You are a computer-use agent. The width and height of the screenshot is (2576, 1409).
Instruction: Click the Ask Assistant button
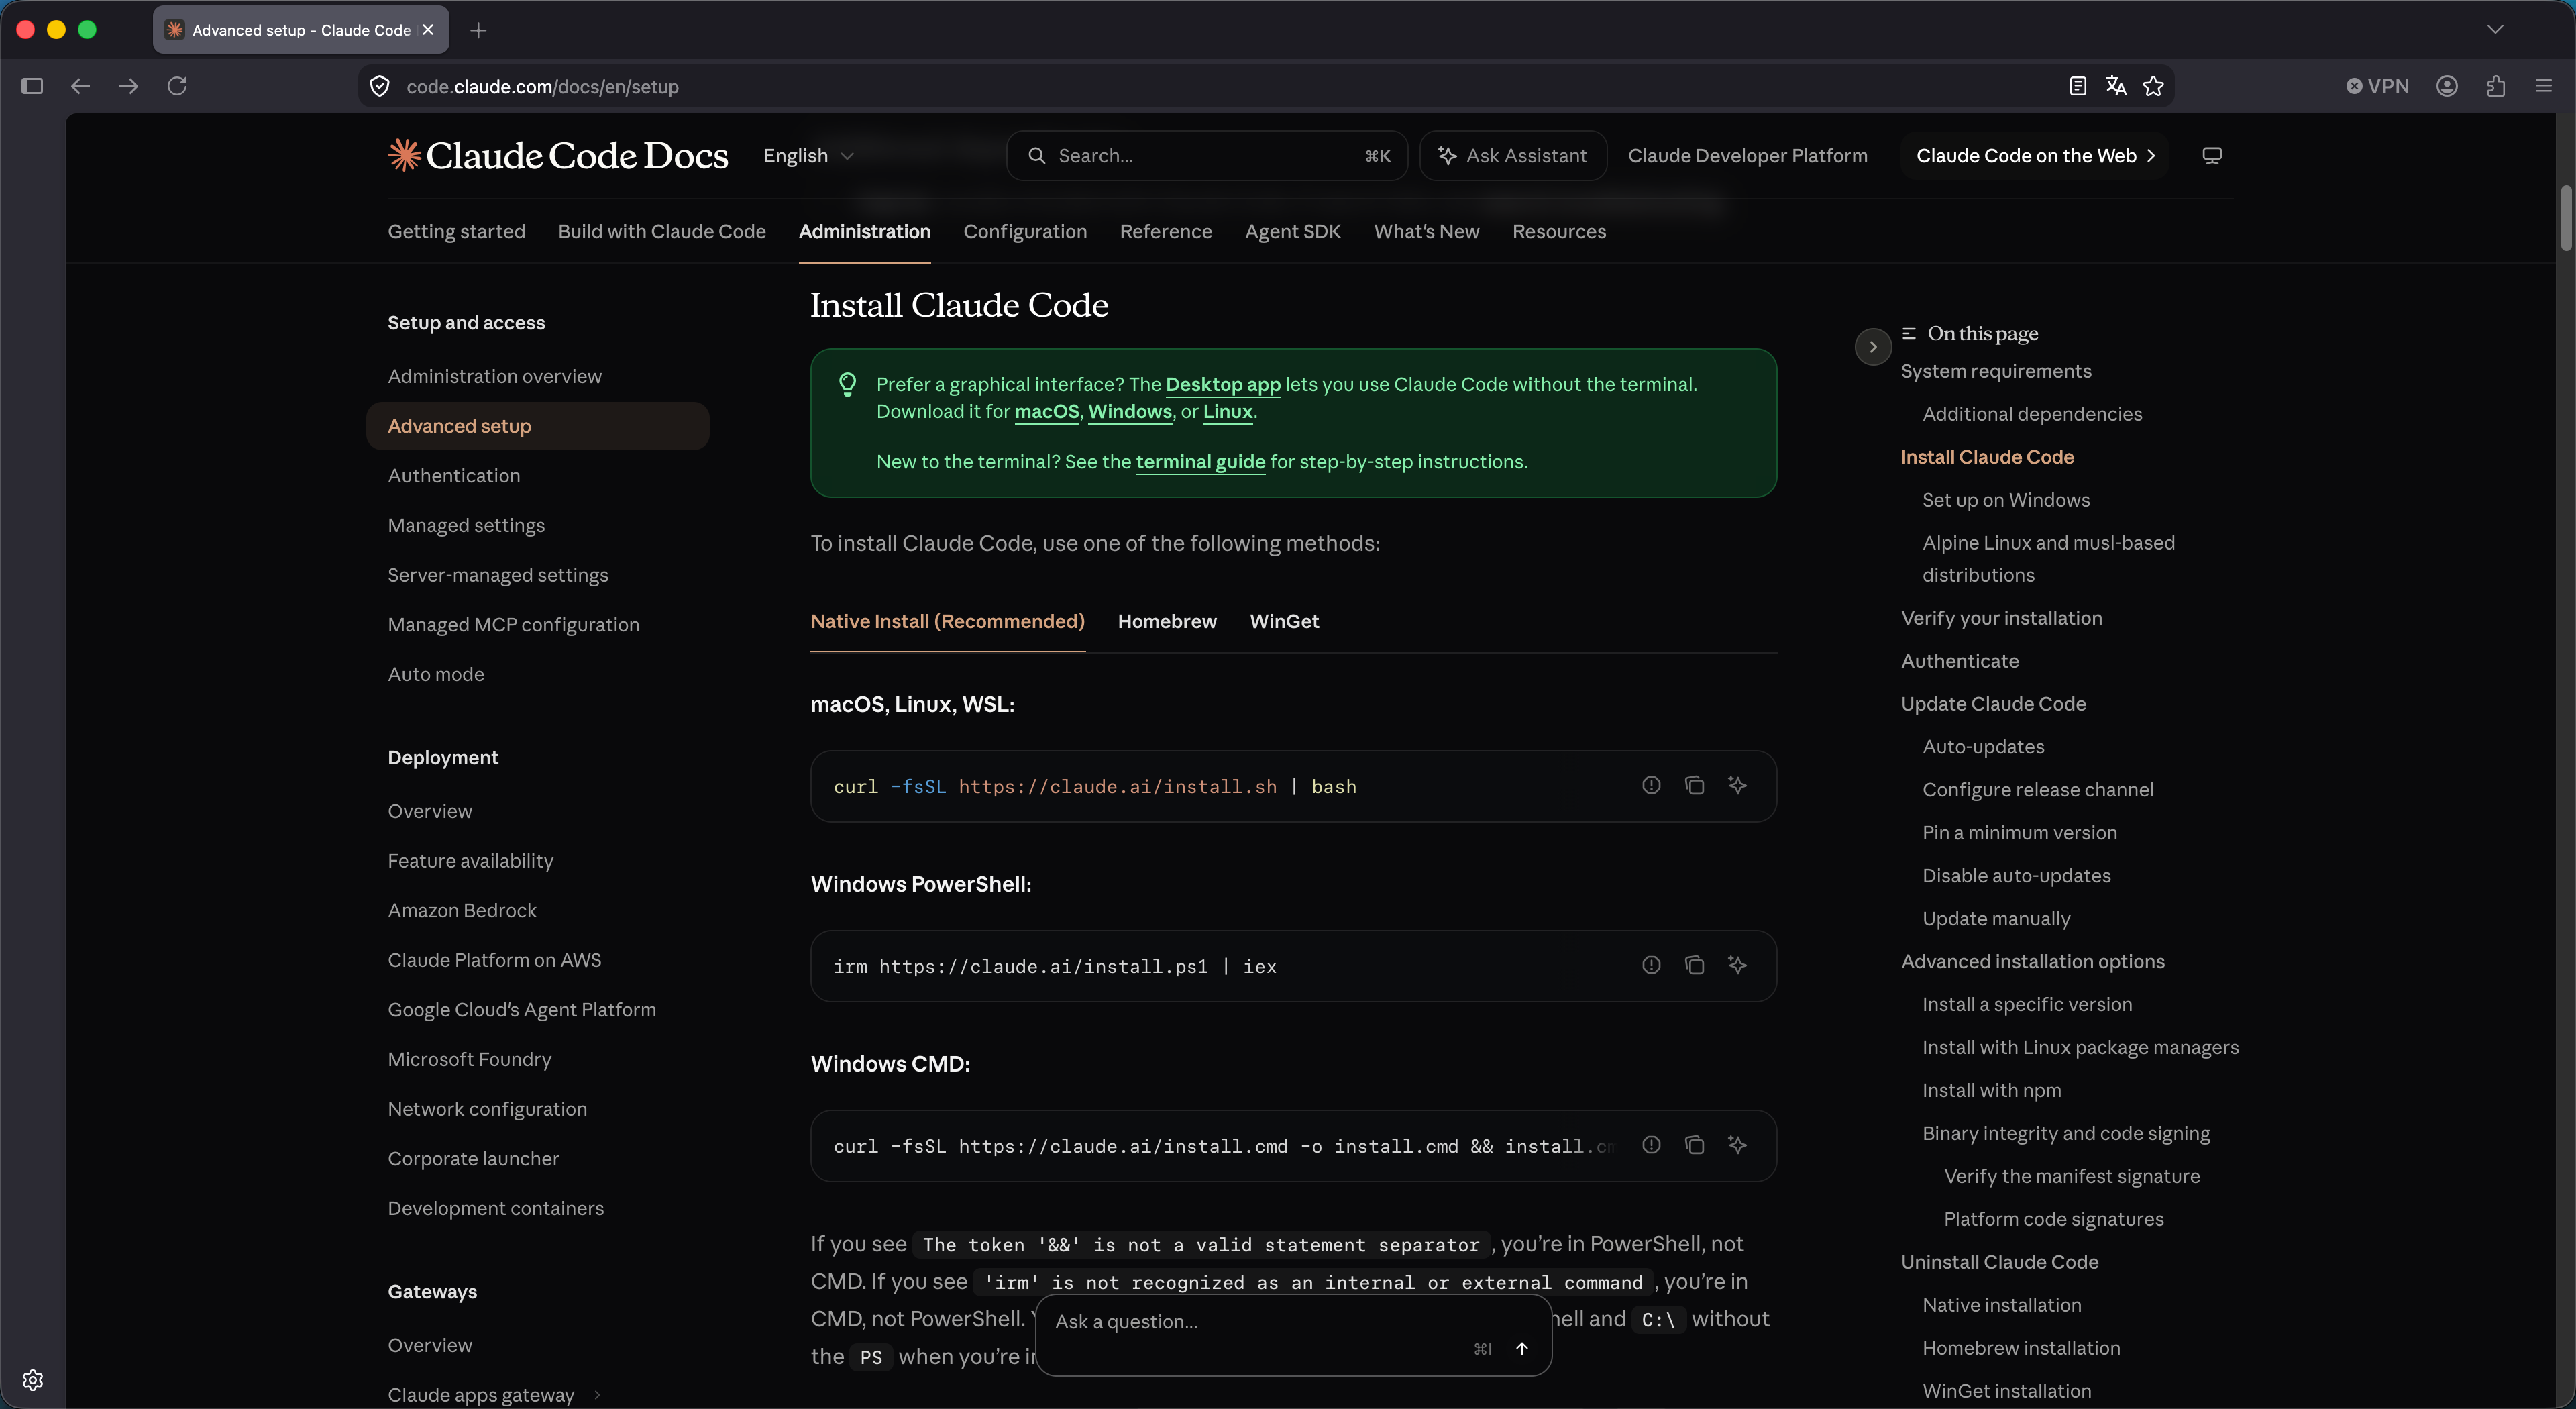(x=1512, y=155)
